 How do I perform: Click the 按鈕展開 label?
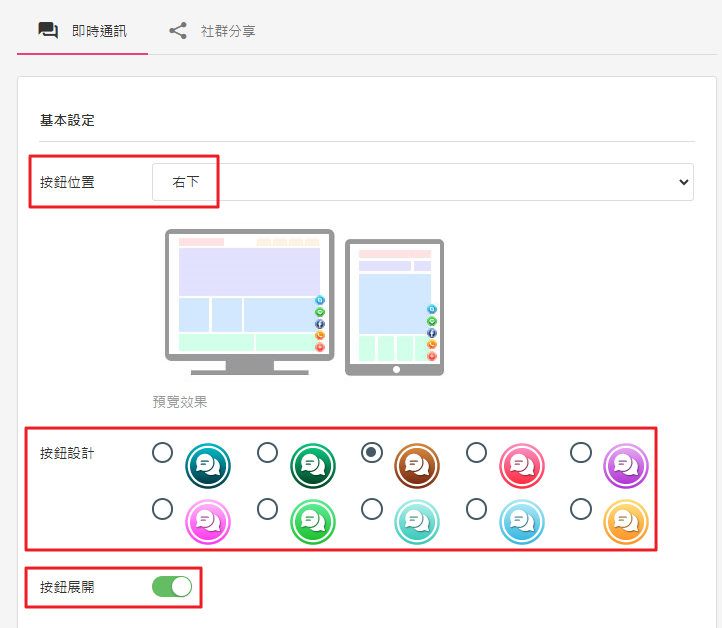(67, 587)
